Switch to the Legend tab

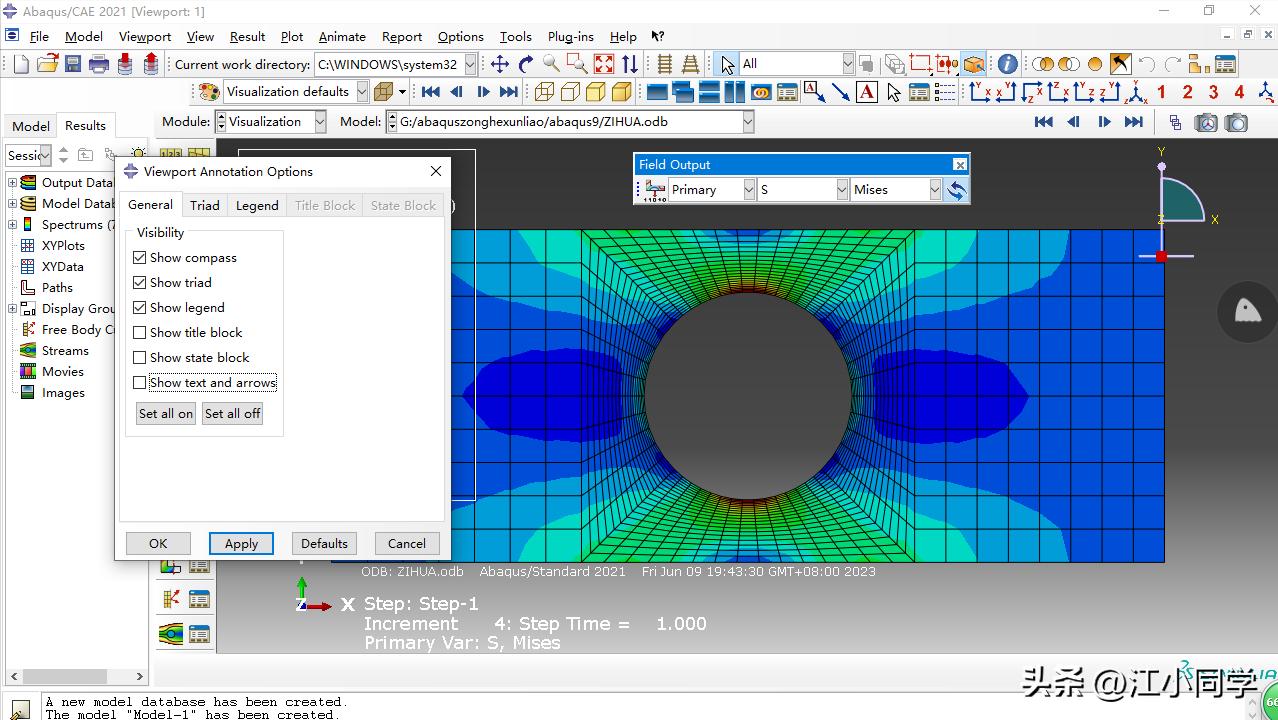(257, 205)
